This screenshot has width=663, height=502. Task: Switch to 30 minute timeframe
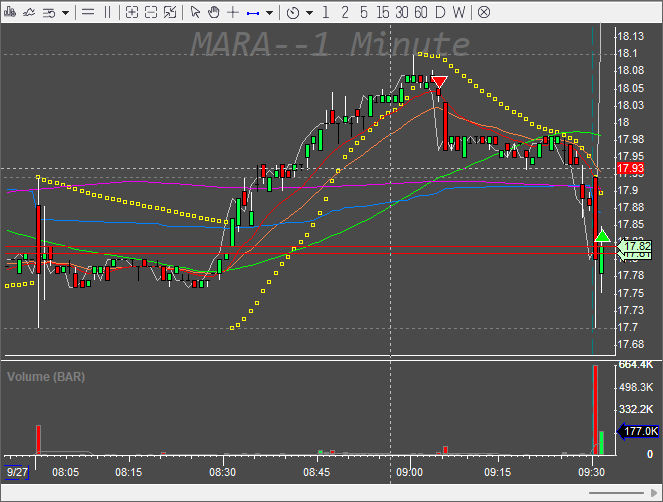click(x=402, y=13)
